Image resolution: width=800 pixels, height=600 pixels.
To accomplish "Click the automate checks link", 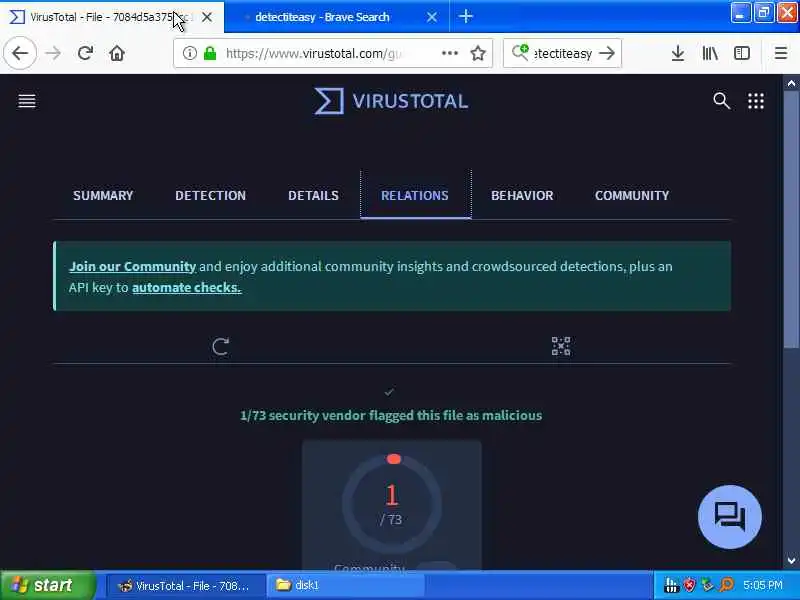I will (x=186, y=288).
